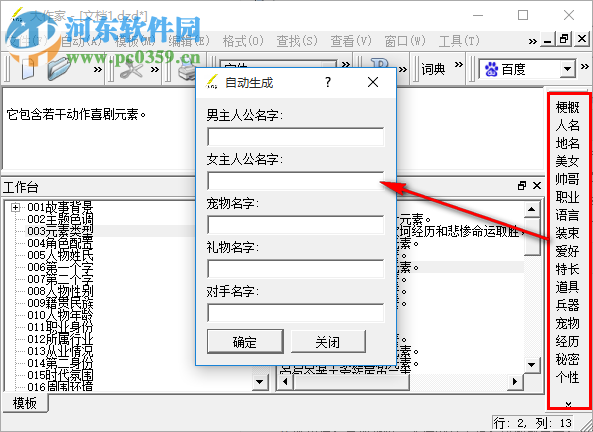This screenshot has height=432, width=593.
Task: Expand the 001故事背景 tree node
Action: click(x=15, y=207)
